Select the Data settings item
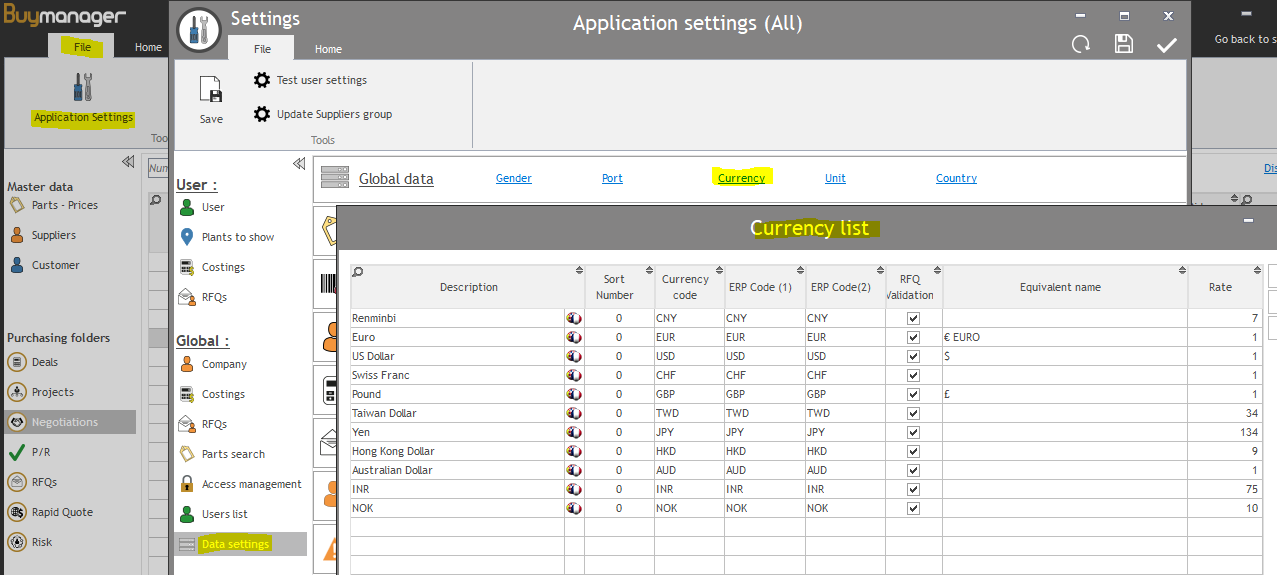Image resolution: width=1277 pixels, height=575 pixels. coord(235,544)
